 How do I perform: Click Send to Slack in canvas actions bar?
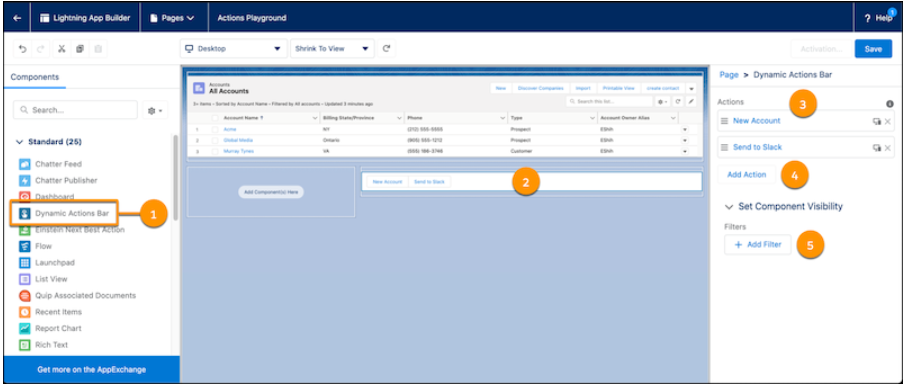pyautogui.click(x=430, y=182)
